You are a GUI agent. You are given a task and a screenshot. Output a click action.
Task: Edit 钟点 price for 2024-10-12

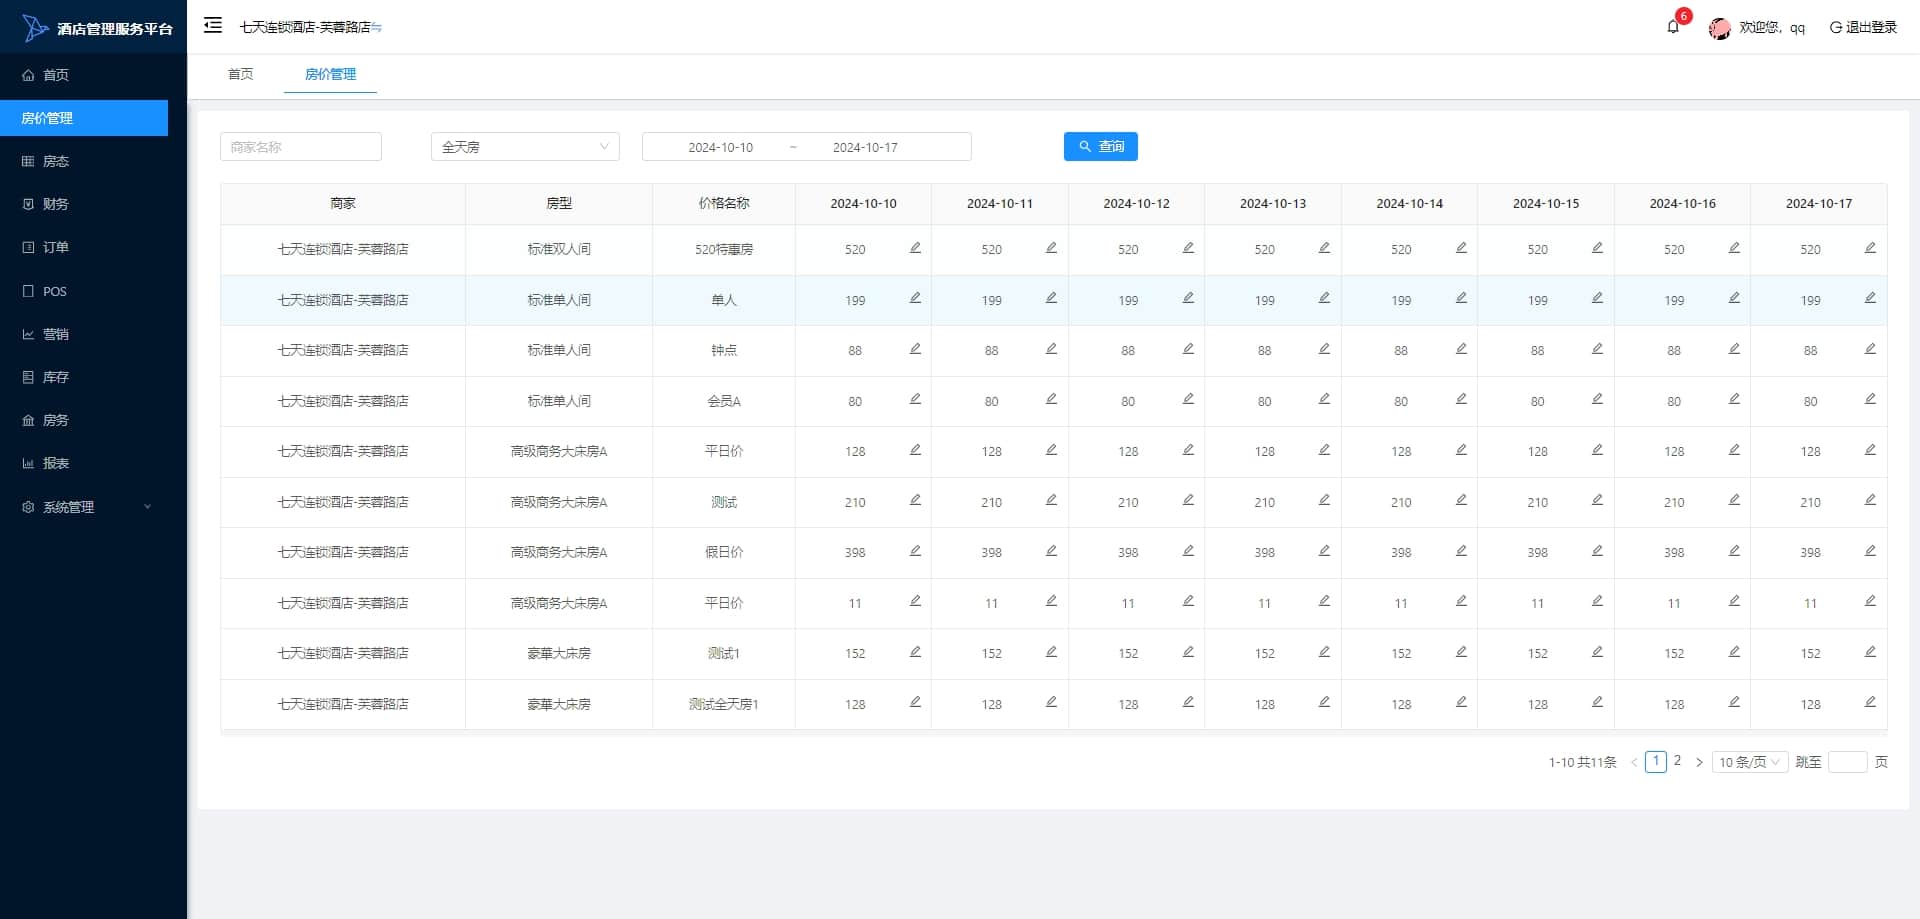point(1188,349)
